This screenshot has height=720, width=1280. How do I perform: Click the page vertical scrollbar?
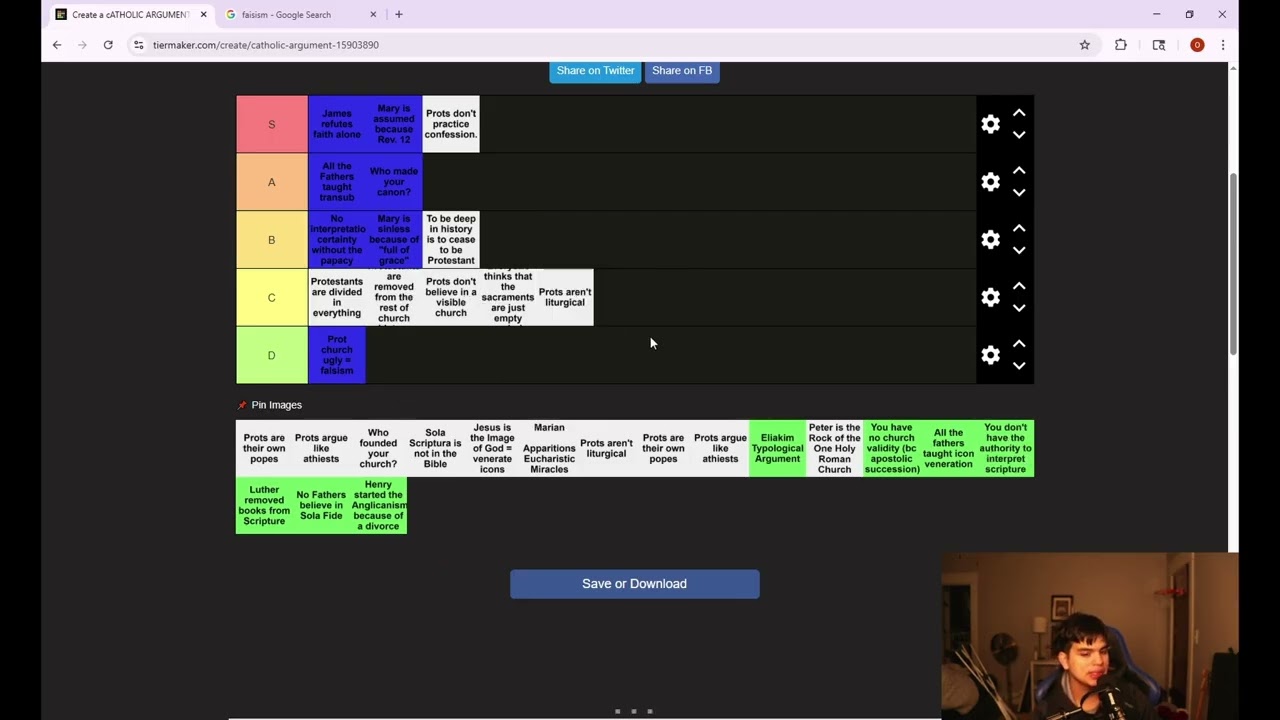[x=1233, y=263]
